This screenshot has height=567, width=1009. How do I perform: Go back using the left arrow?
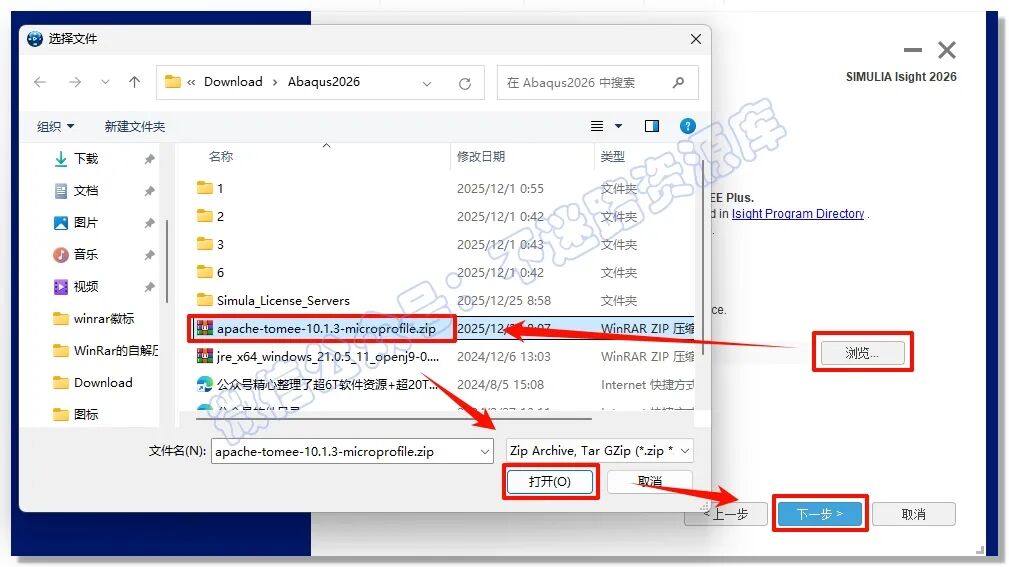(x=40, y=82)
